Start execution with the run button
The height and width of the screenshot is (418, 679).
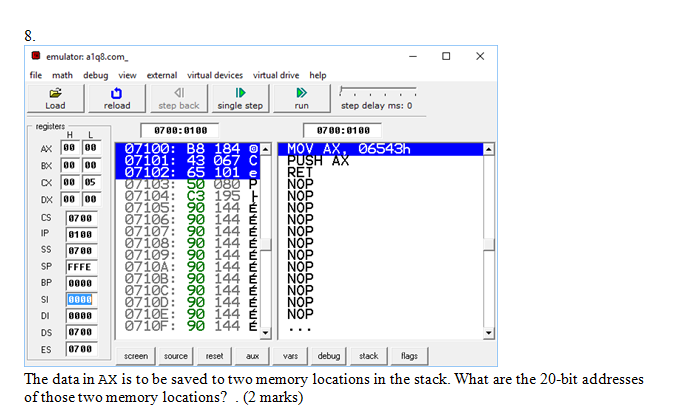301,98
